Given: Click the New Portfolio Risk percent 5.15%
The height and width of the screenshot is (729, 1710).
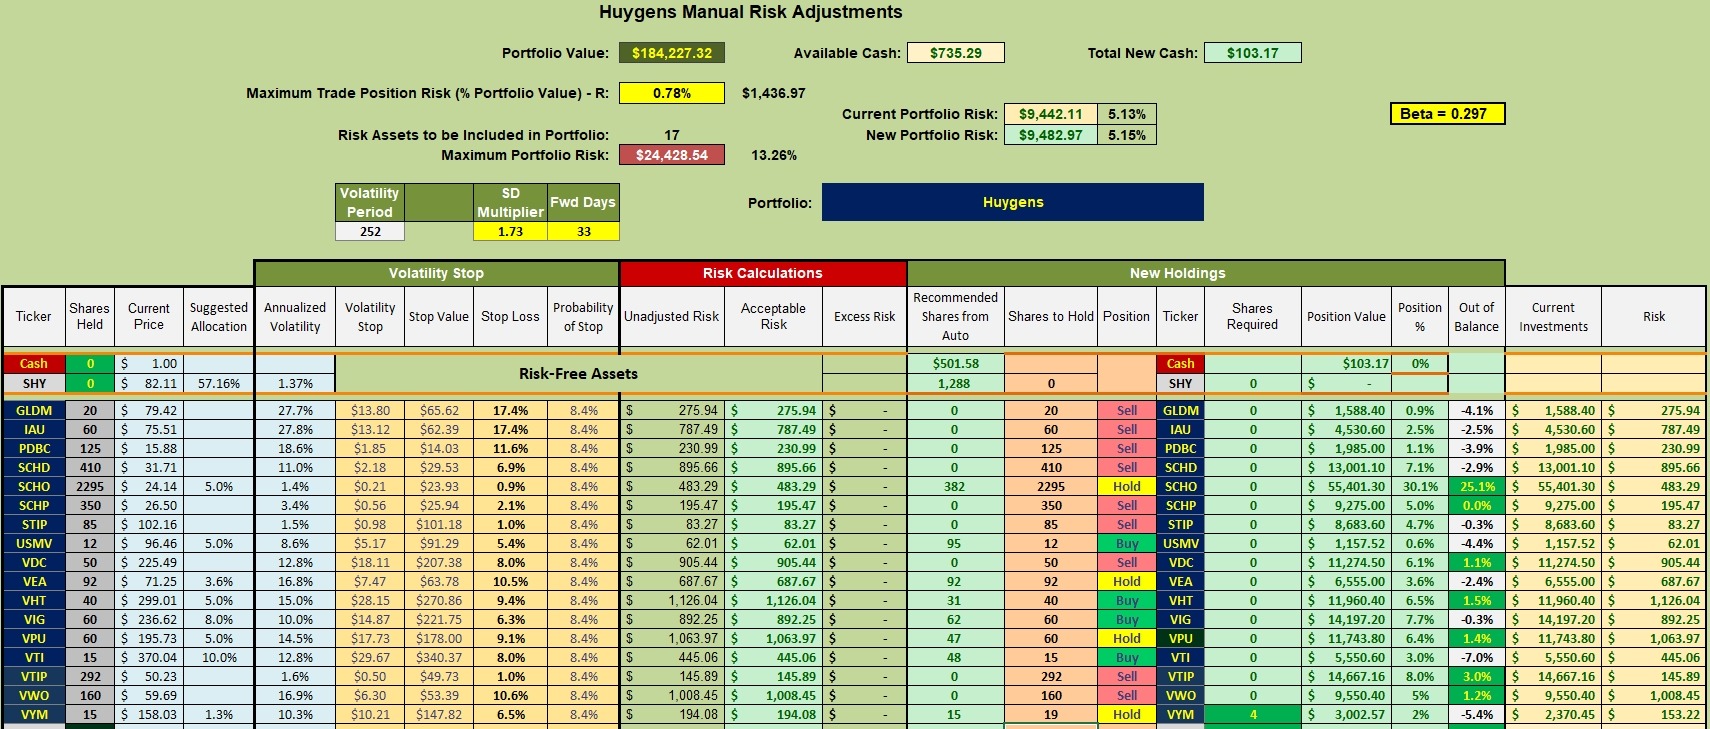Looking at the screenshot, I should [x=1127, y=135].
